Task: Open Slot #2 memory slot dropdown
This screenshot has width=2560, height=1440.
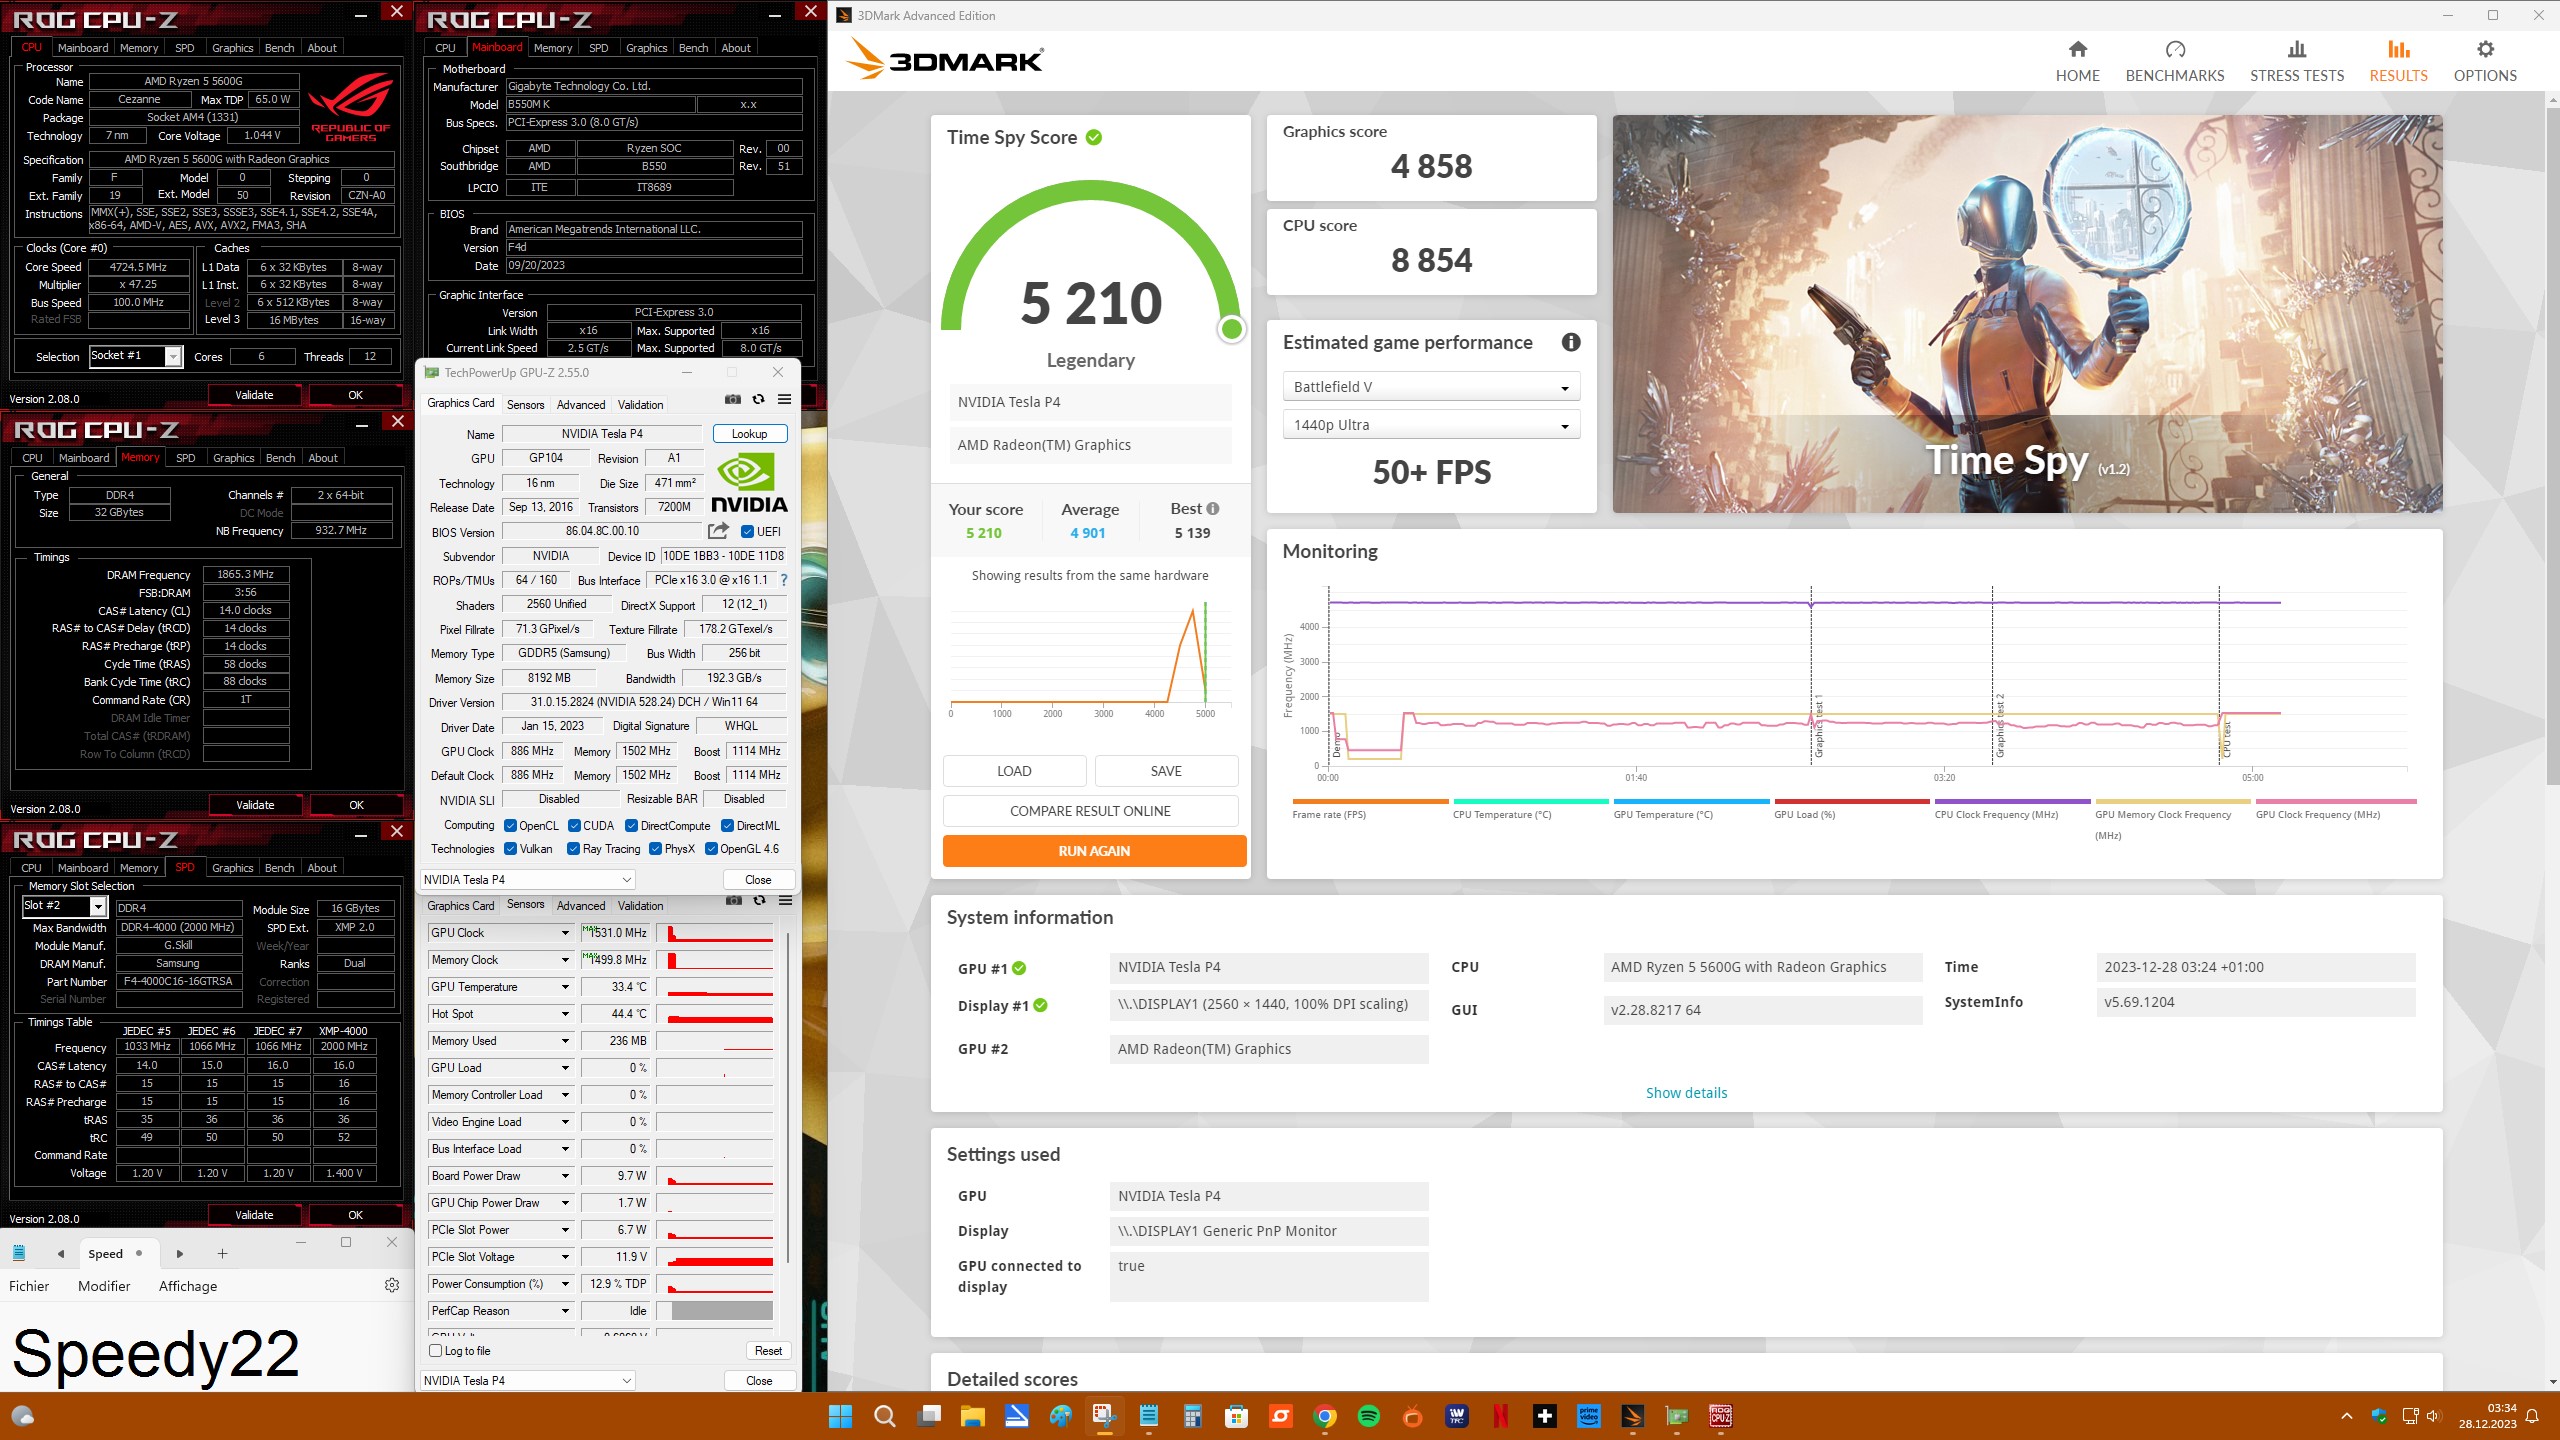Action: pos(64,906)
